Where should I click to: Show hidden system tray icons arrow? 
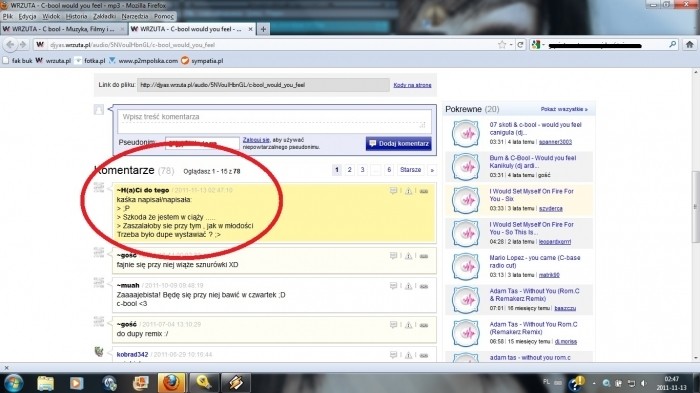coord(594,383)
